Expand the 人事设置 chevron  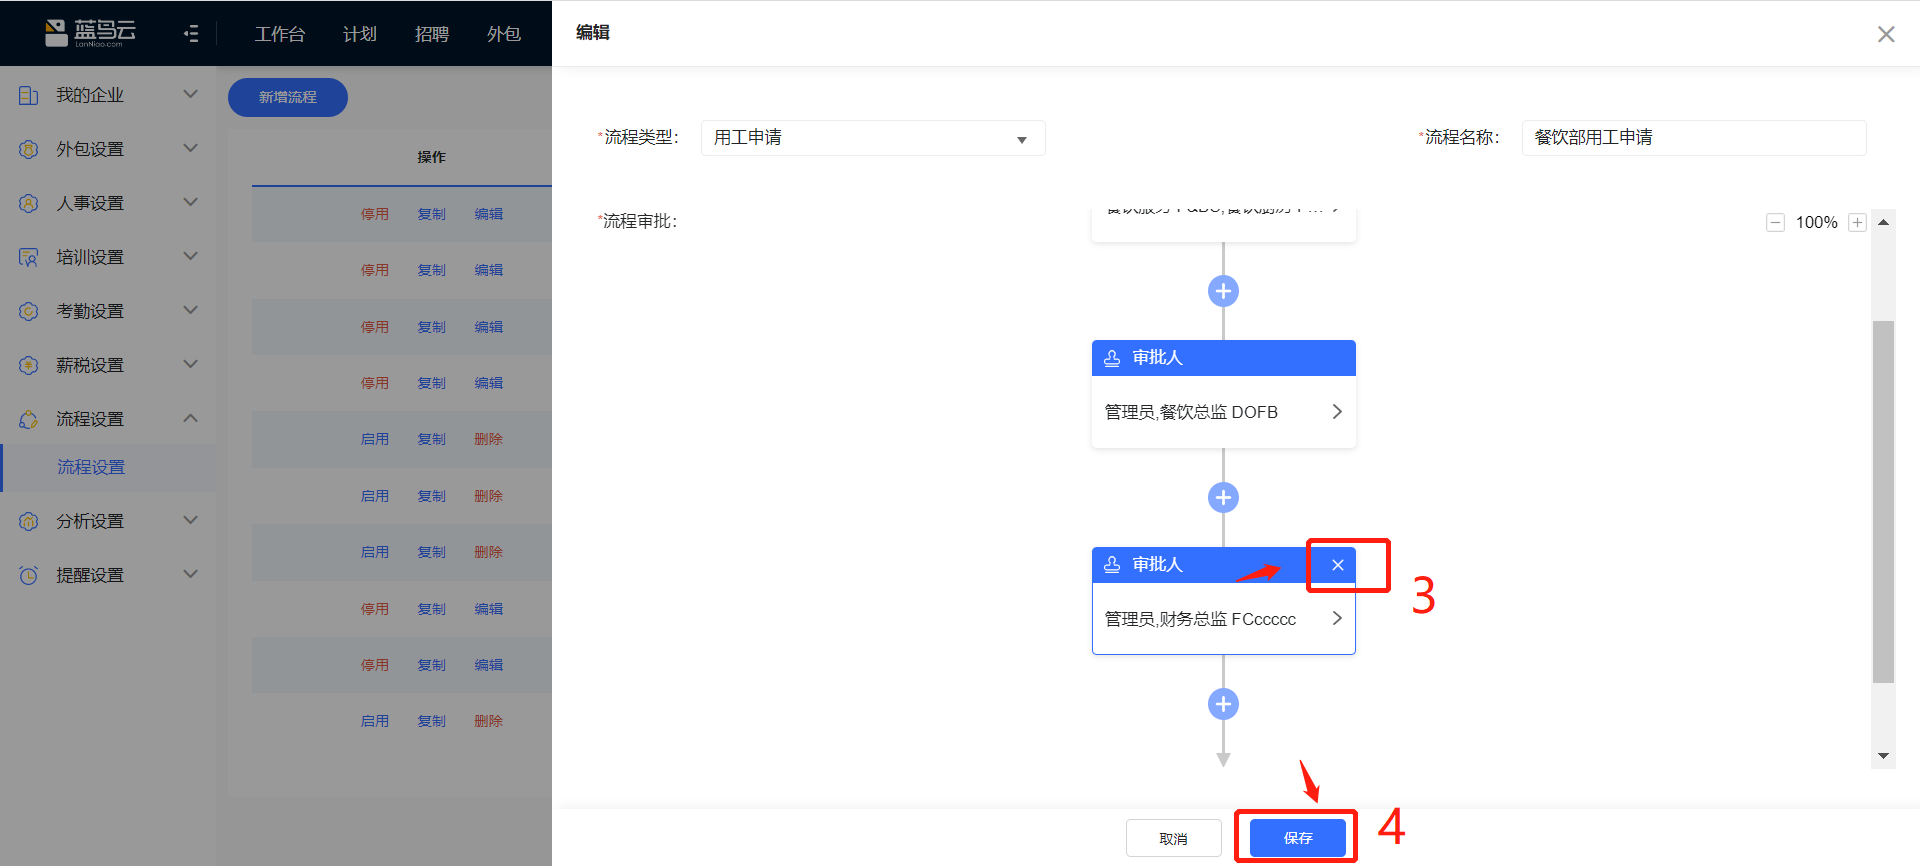coord(190,202)
